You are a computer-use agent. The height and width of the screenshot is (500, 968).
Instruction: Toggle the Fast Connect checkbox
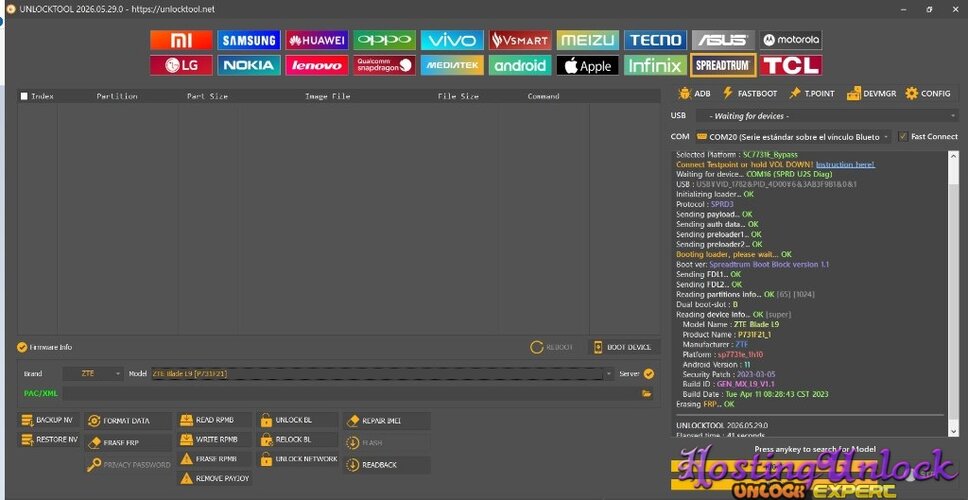(x=903, y=136)
